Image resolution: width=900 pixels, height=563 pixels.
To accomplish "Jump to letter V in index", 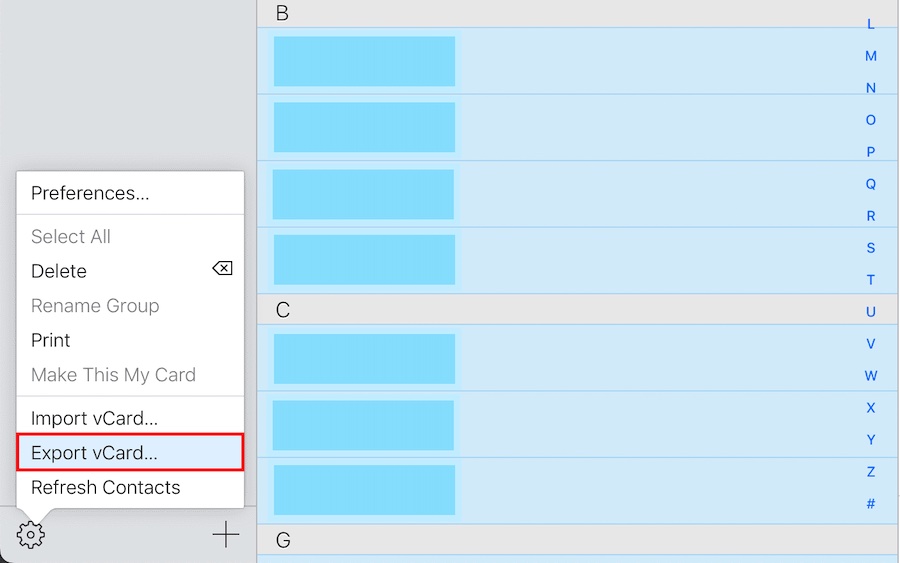I will point(871,344).
